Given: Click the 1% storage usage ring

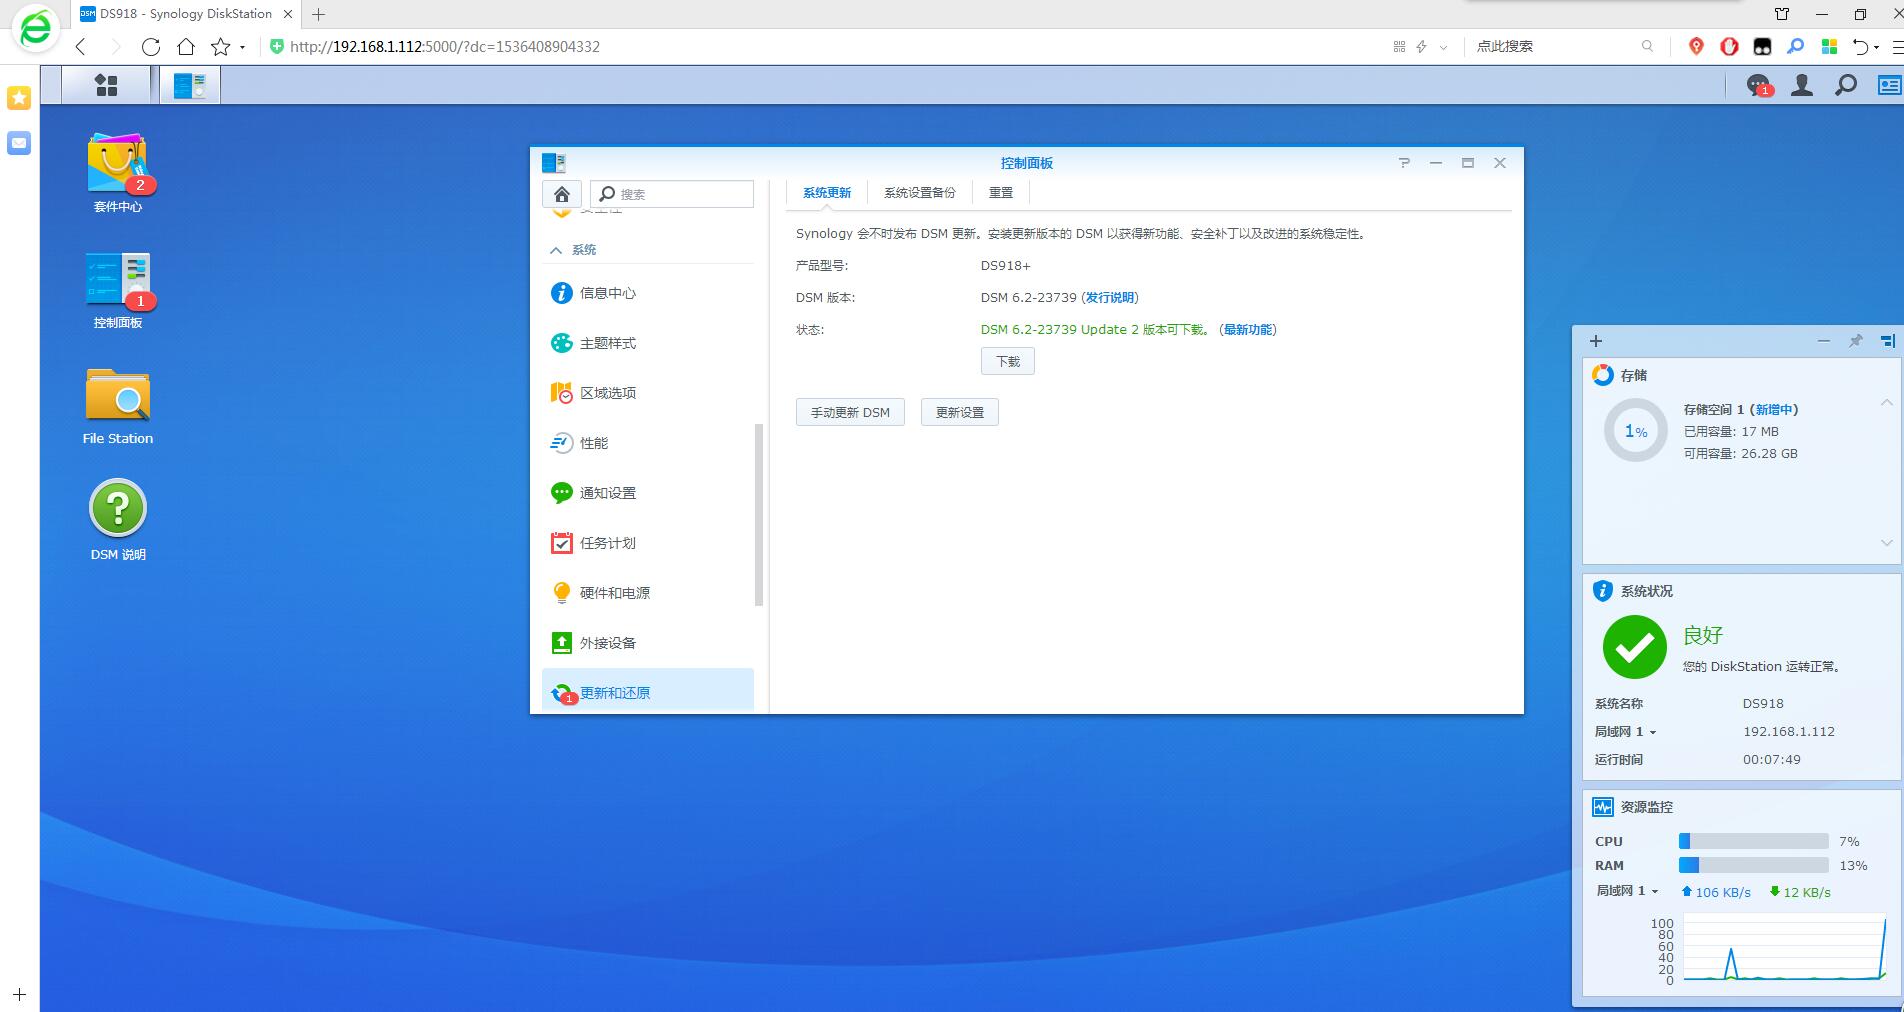Looking at the screenshot, I should tap(1635, 431).
